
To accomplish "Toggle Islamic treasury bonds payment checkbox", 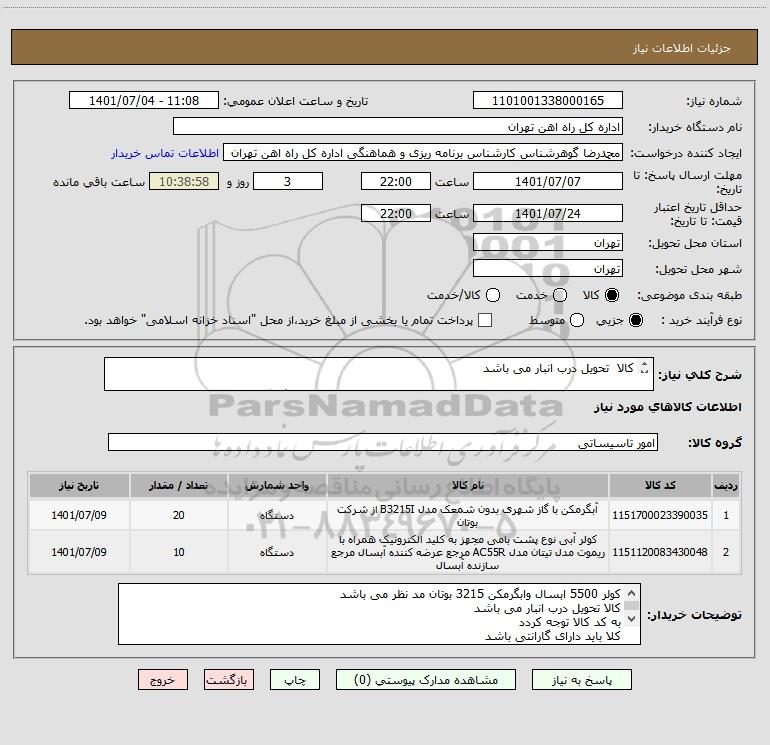I will click(485, 320).
